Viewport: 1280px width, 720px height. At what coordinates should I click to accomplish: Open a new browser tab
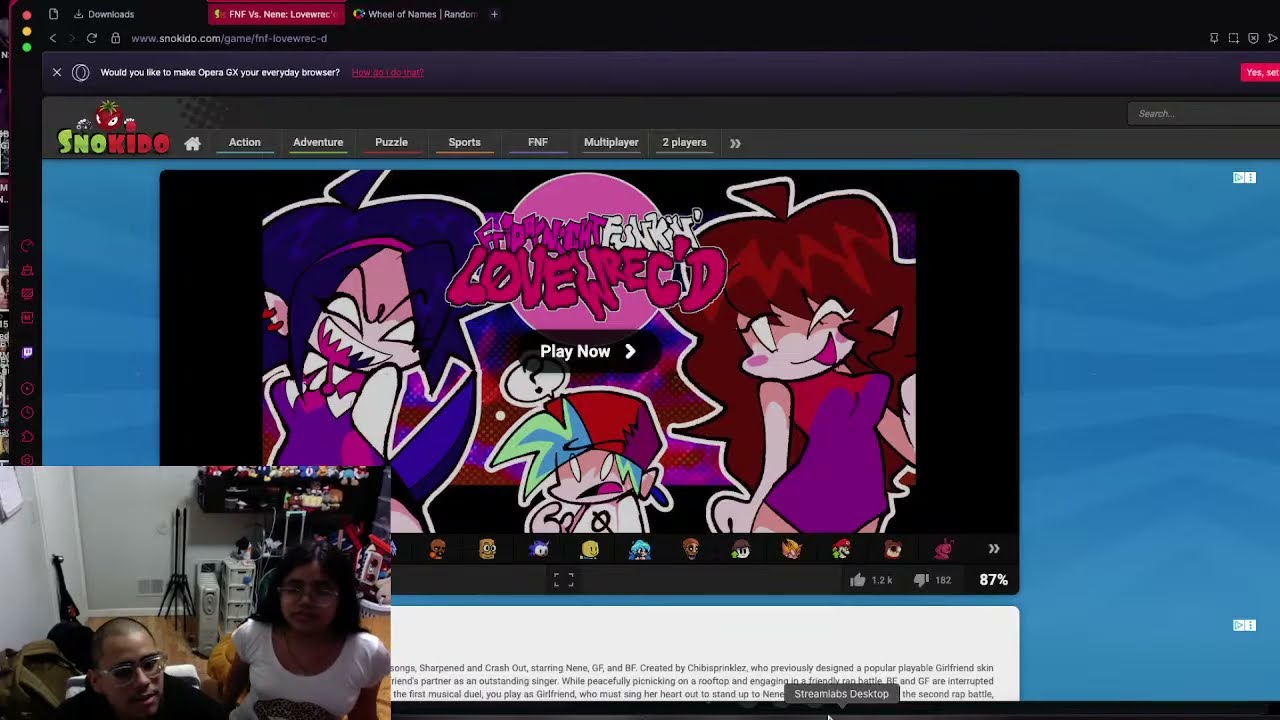pyautogui.click(x=494, y=14)
